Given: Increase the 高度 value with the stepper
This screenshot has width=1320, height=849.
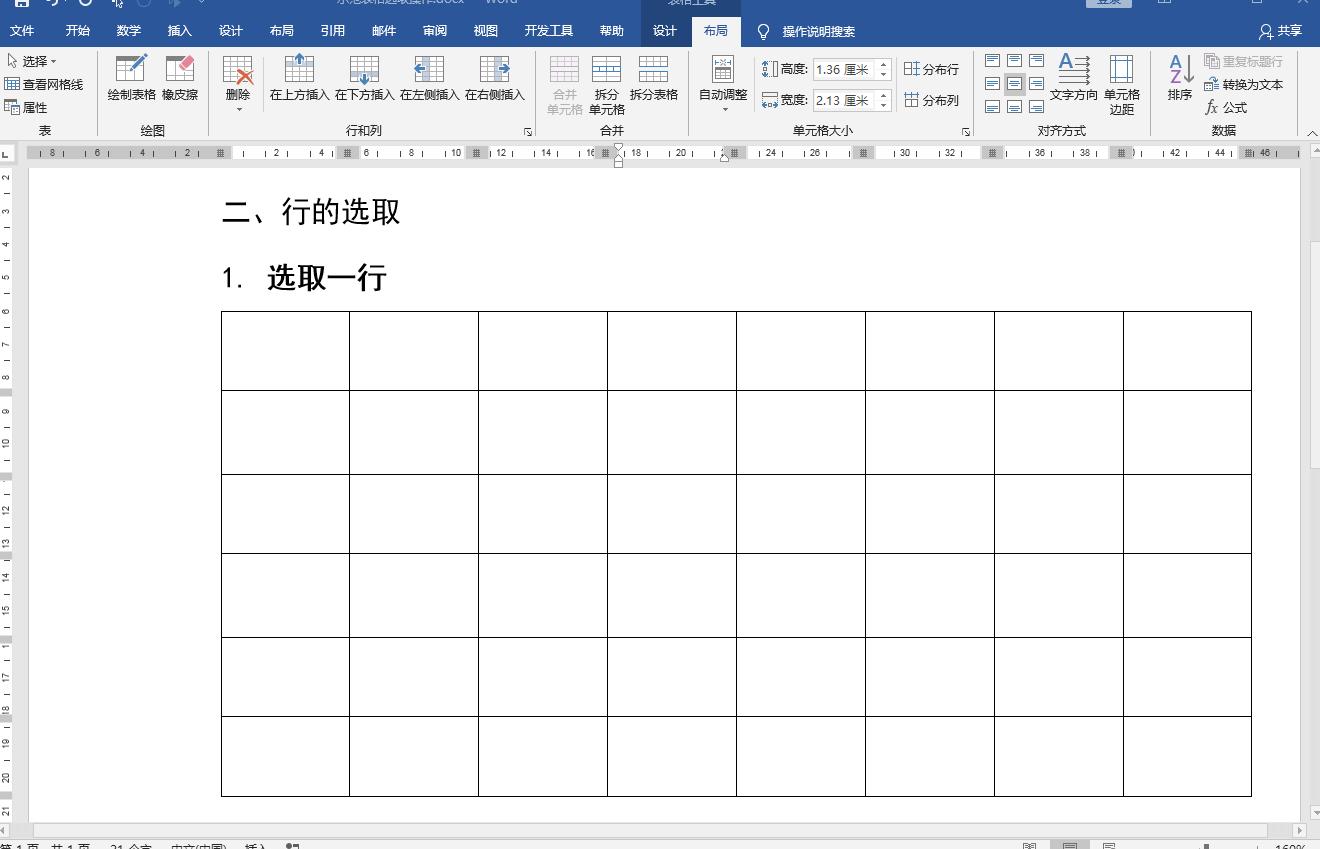Looking at the screenshot, I should (882, 64).
